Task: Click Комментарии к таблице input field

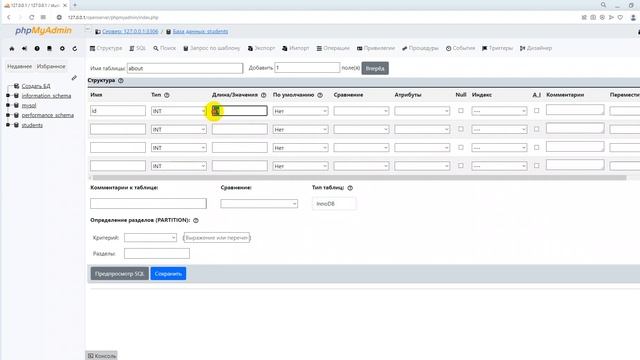Action: (148, 203)
